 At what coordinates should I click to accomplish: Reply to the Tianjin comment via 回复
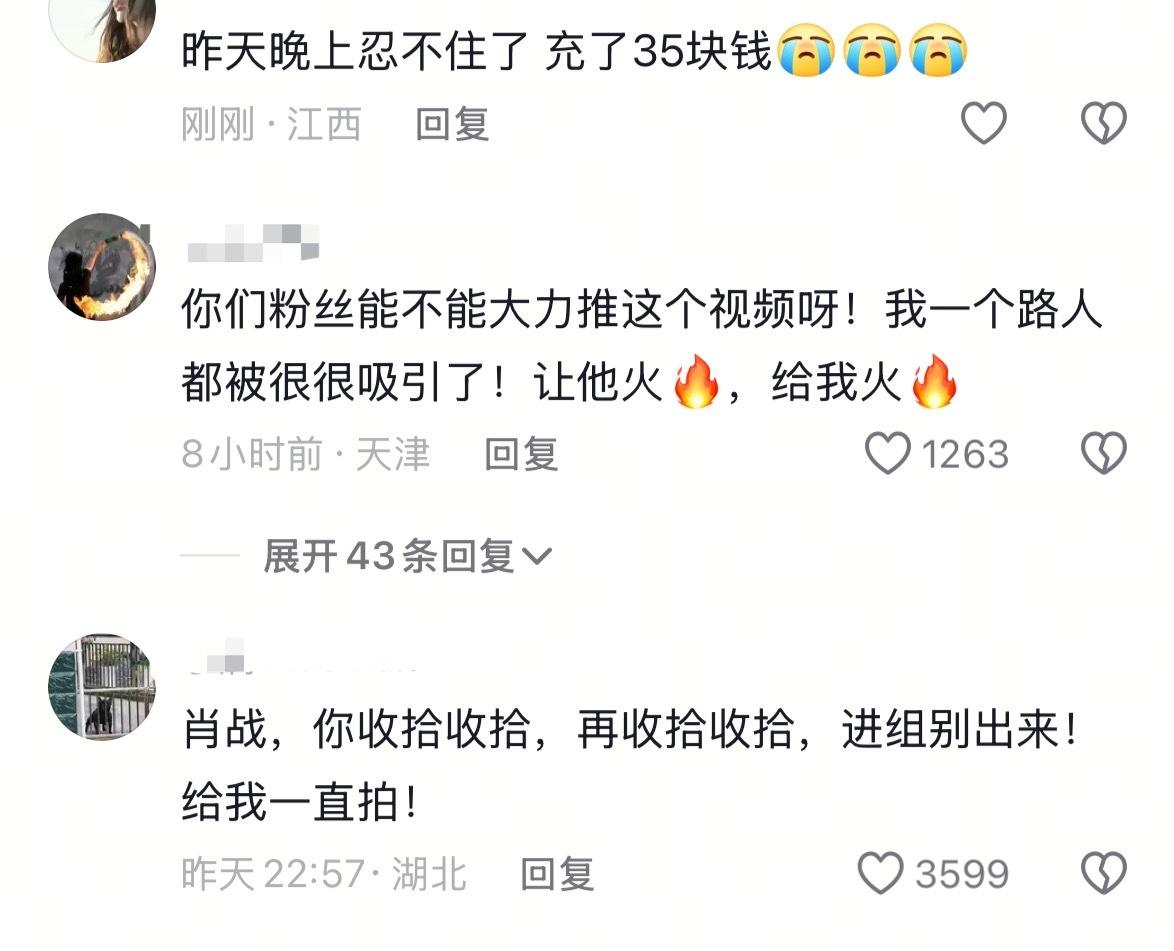coord(521,455)
